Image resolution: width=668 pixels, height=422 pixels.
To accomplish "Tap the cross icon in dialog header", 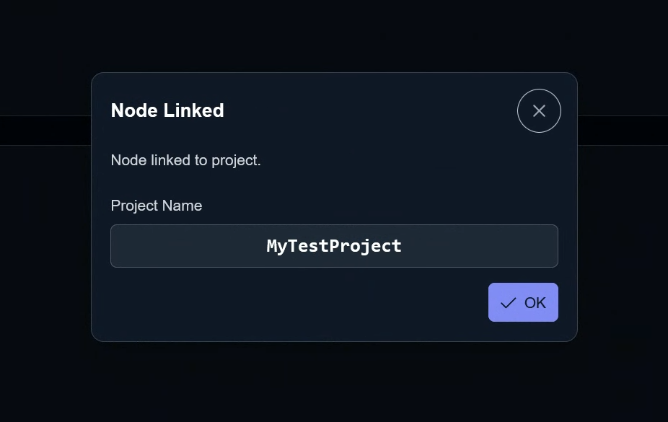I will [x=539, y=111].
